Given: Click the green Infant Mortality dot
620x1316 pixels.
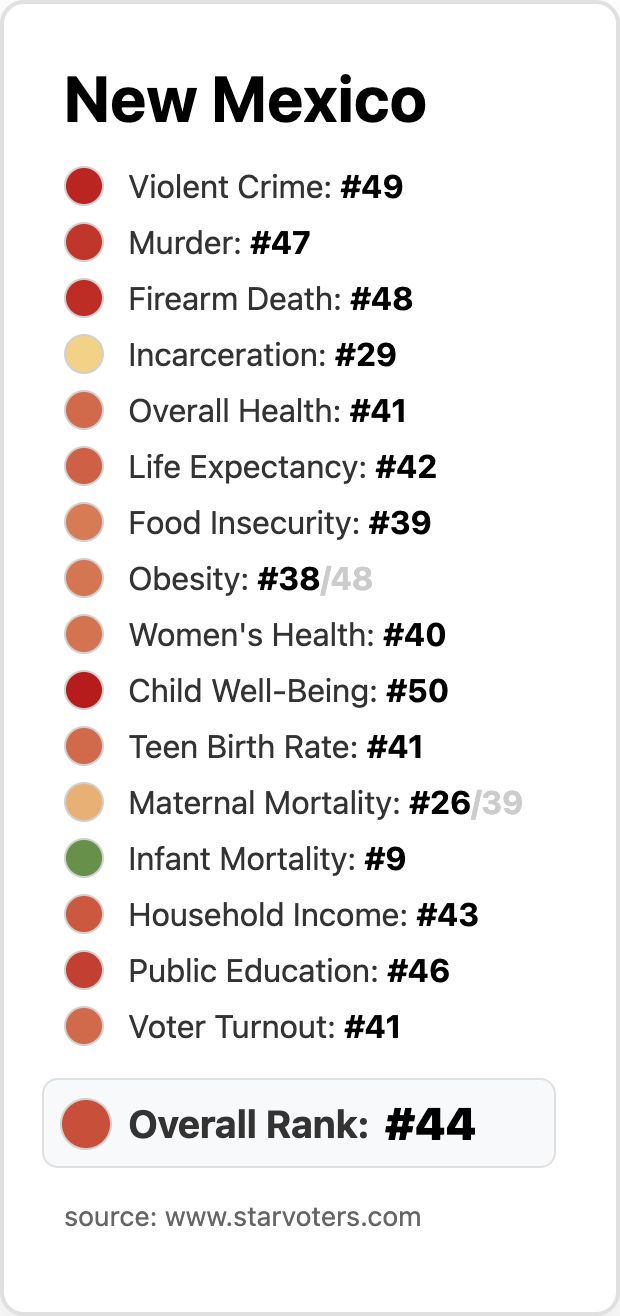Looking at the screenshot, I should click(x=84, y=859).
